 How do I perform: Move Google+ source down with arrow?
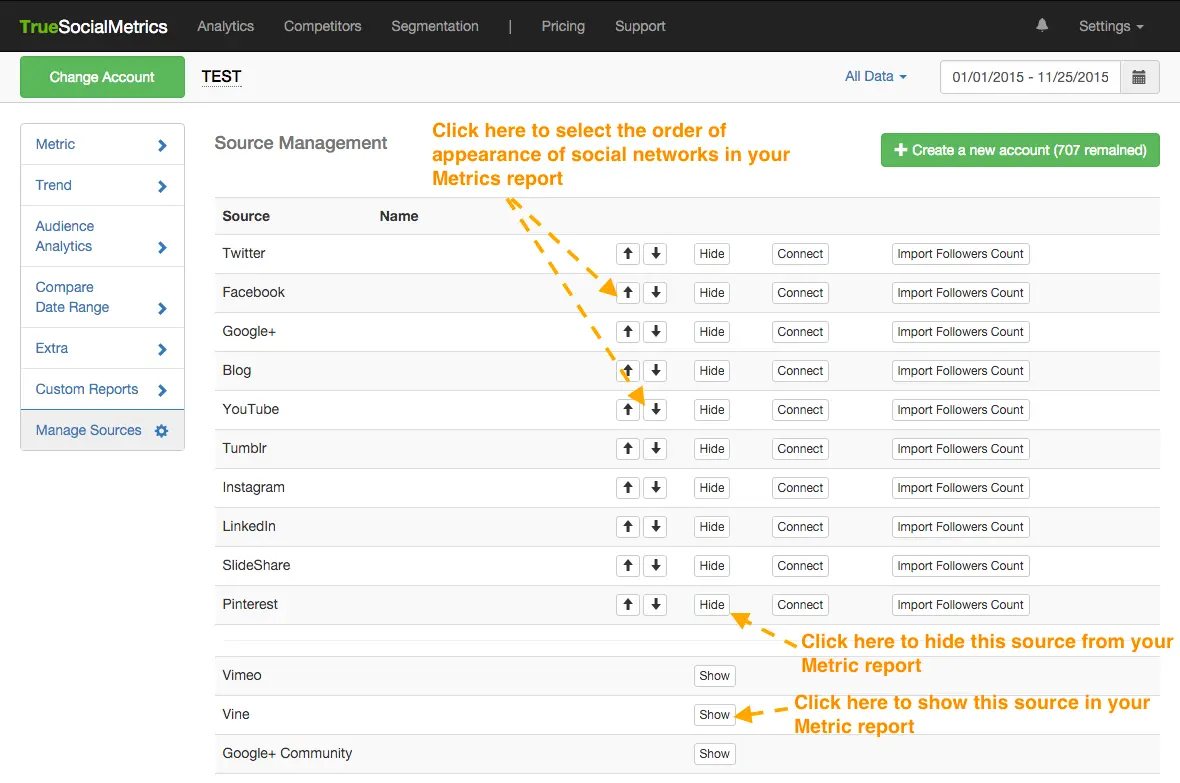(x=655, y=332)
